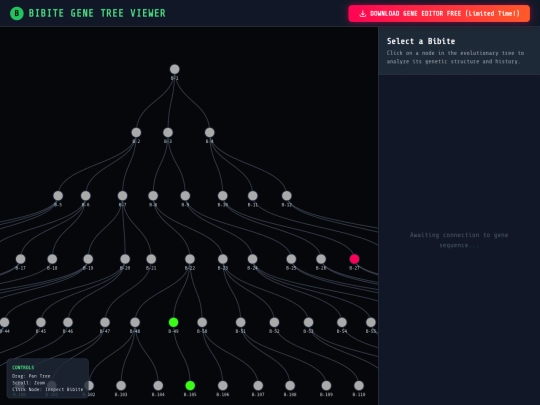Open node B-46
Screen dimensions: 540x405
[68, 322]
